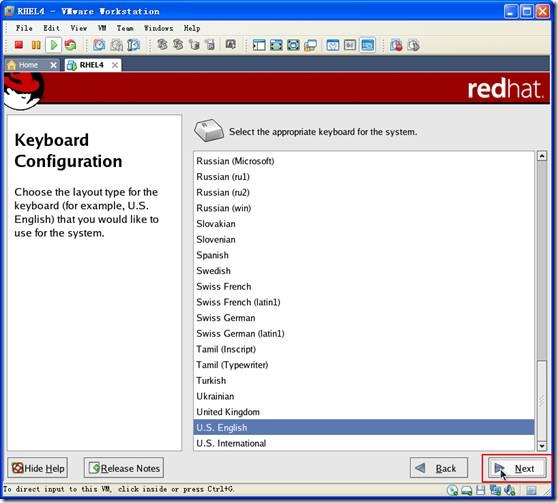Click the Reset virtual machine icon
This screenshot has width=558, height=503.
click(x=70, y=45)
